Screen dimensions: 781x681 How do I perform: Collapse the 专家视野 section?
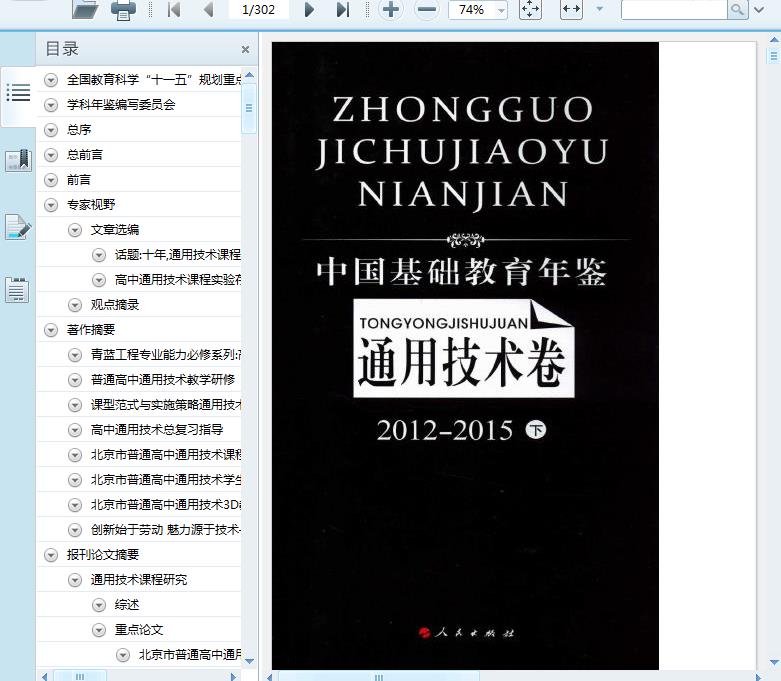tap(51, 205)
